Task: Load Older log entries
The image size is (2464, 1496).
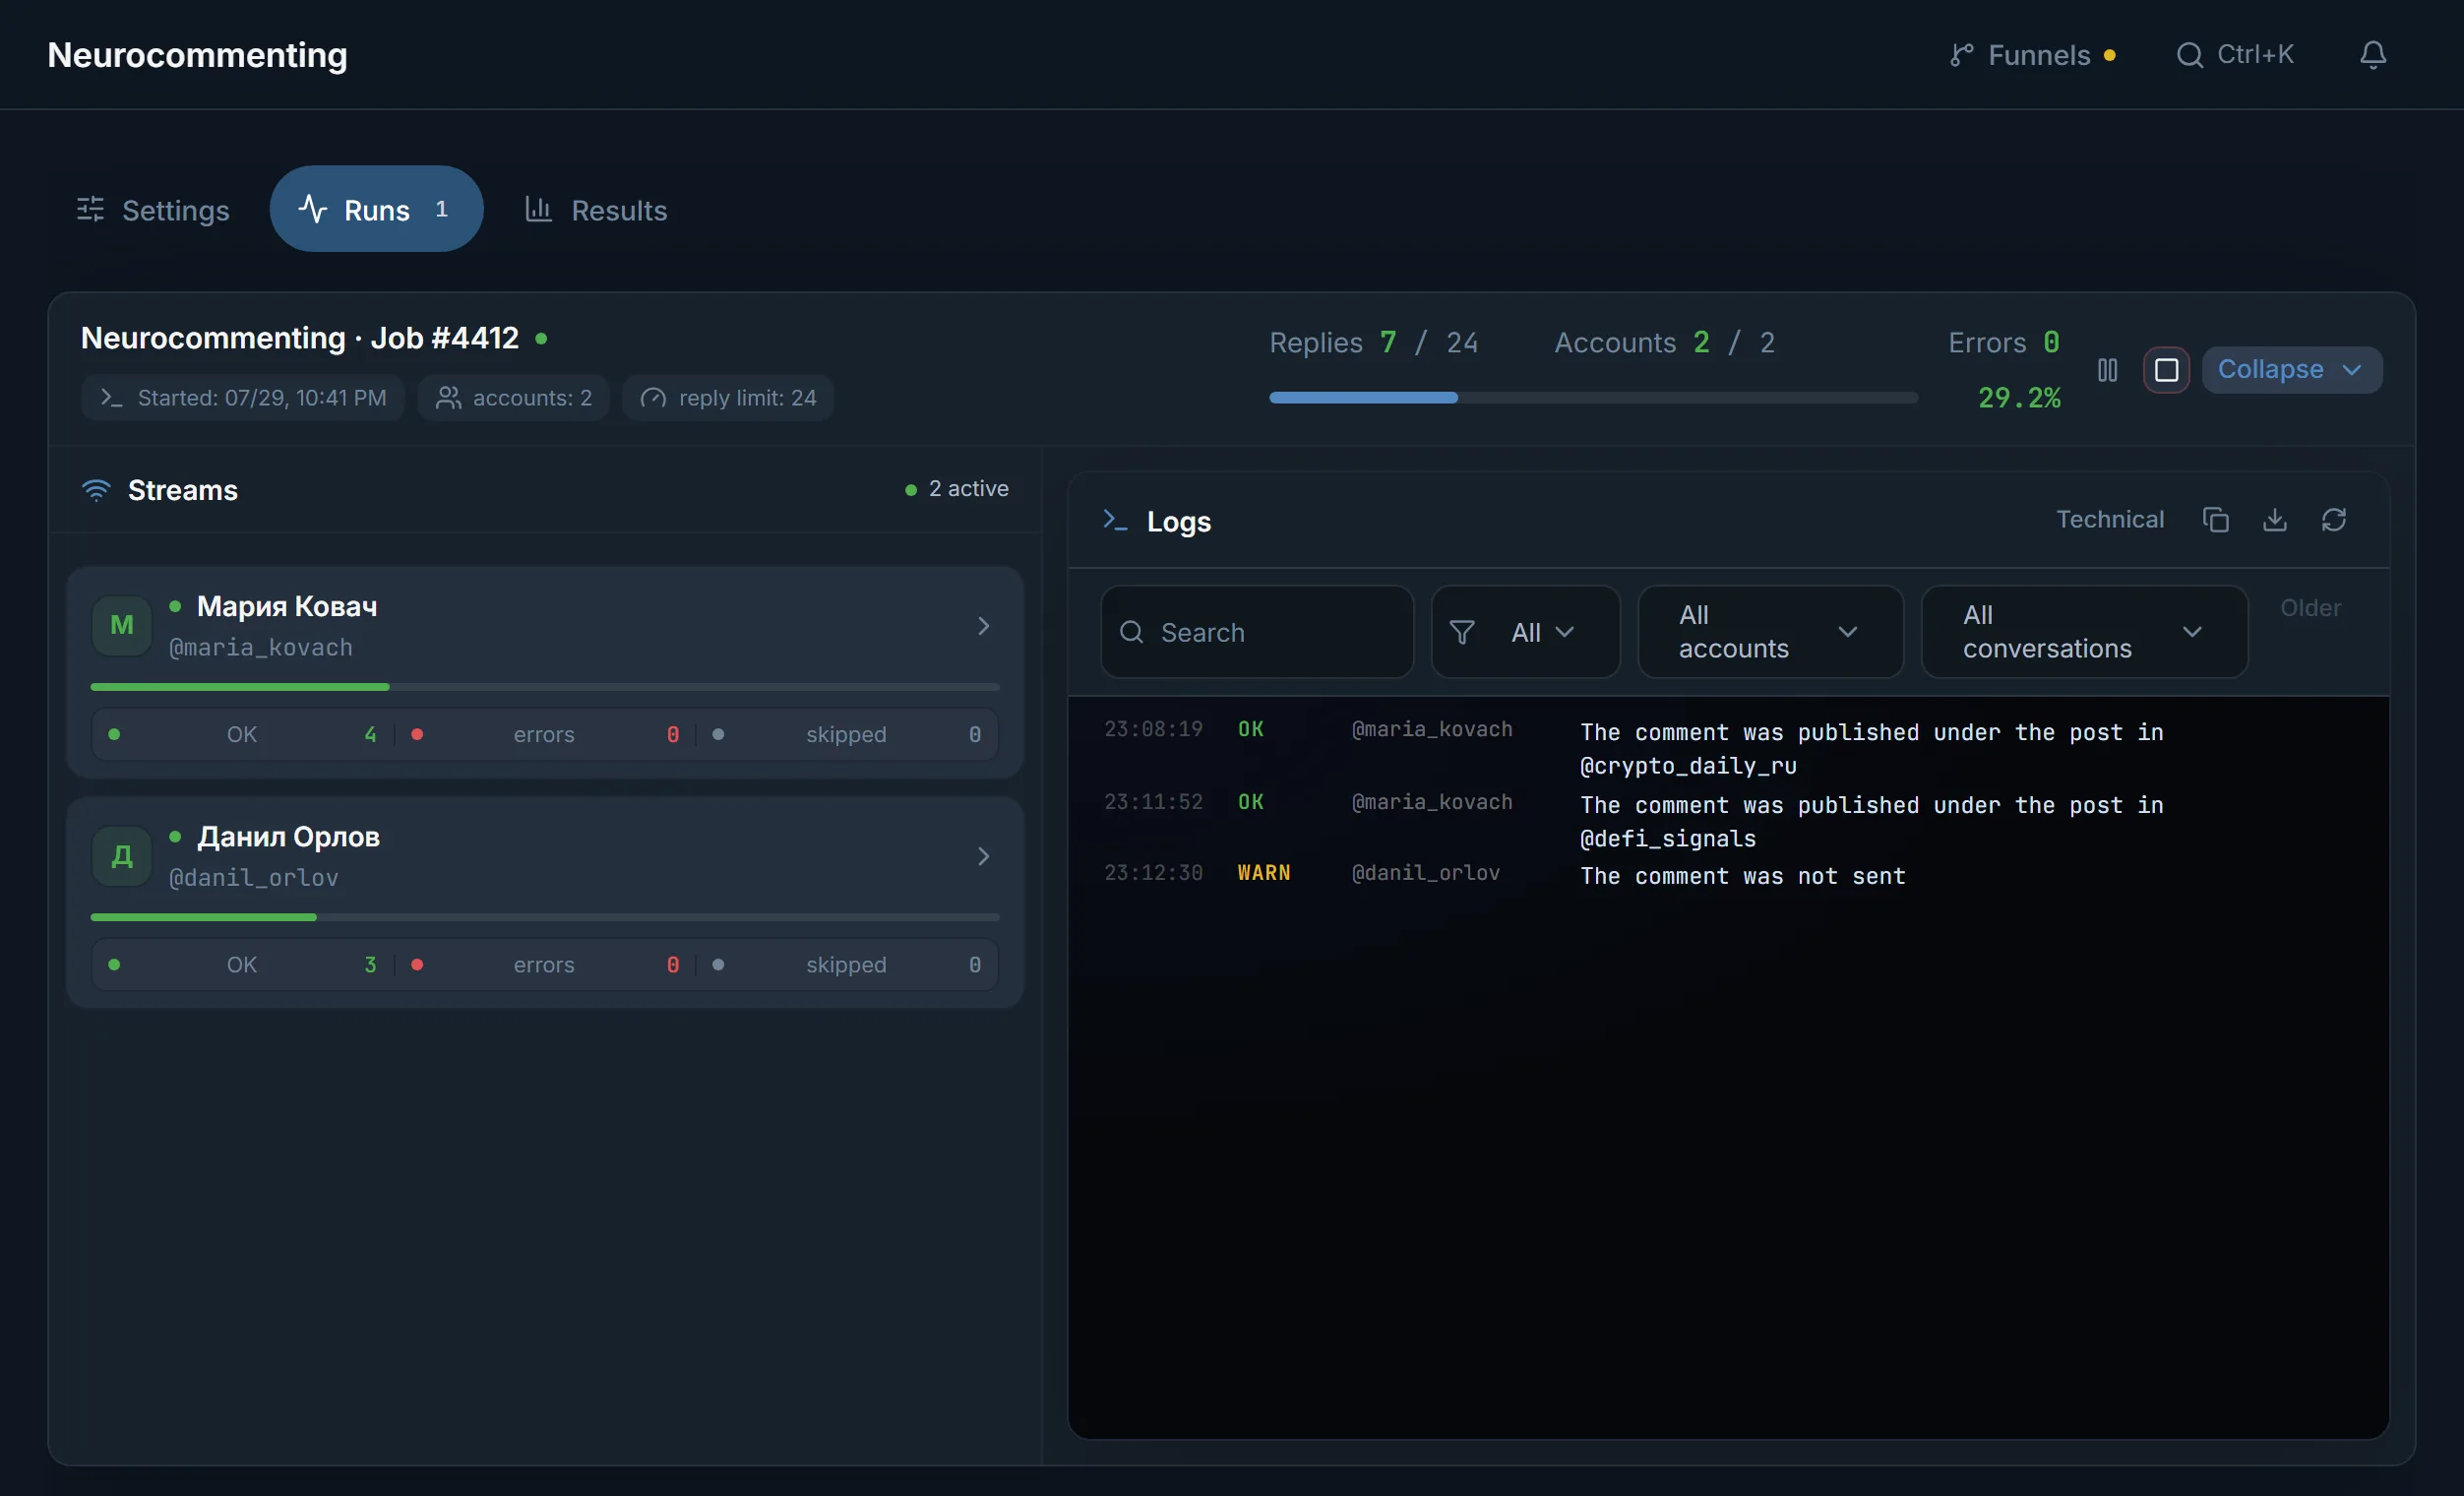Action: [2310, 608]
